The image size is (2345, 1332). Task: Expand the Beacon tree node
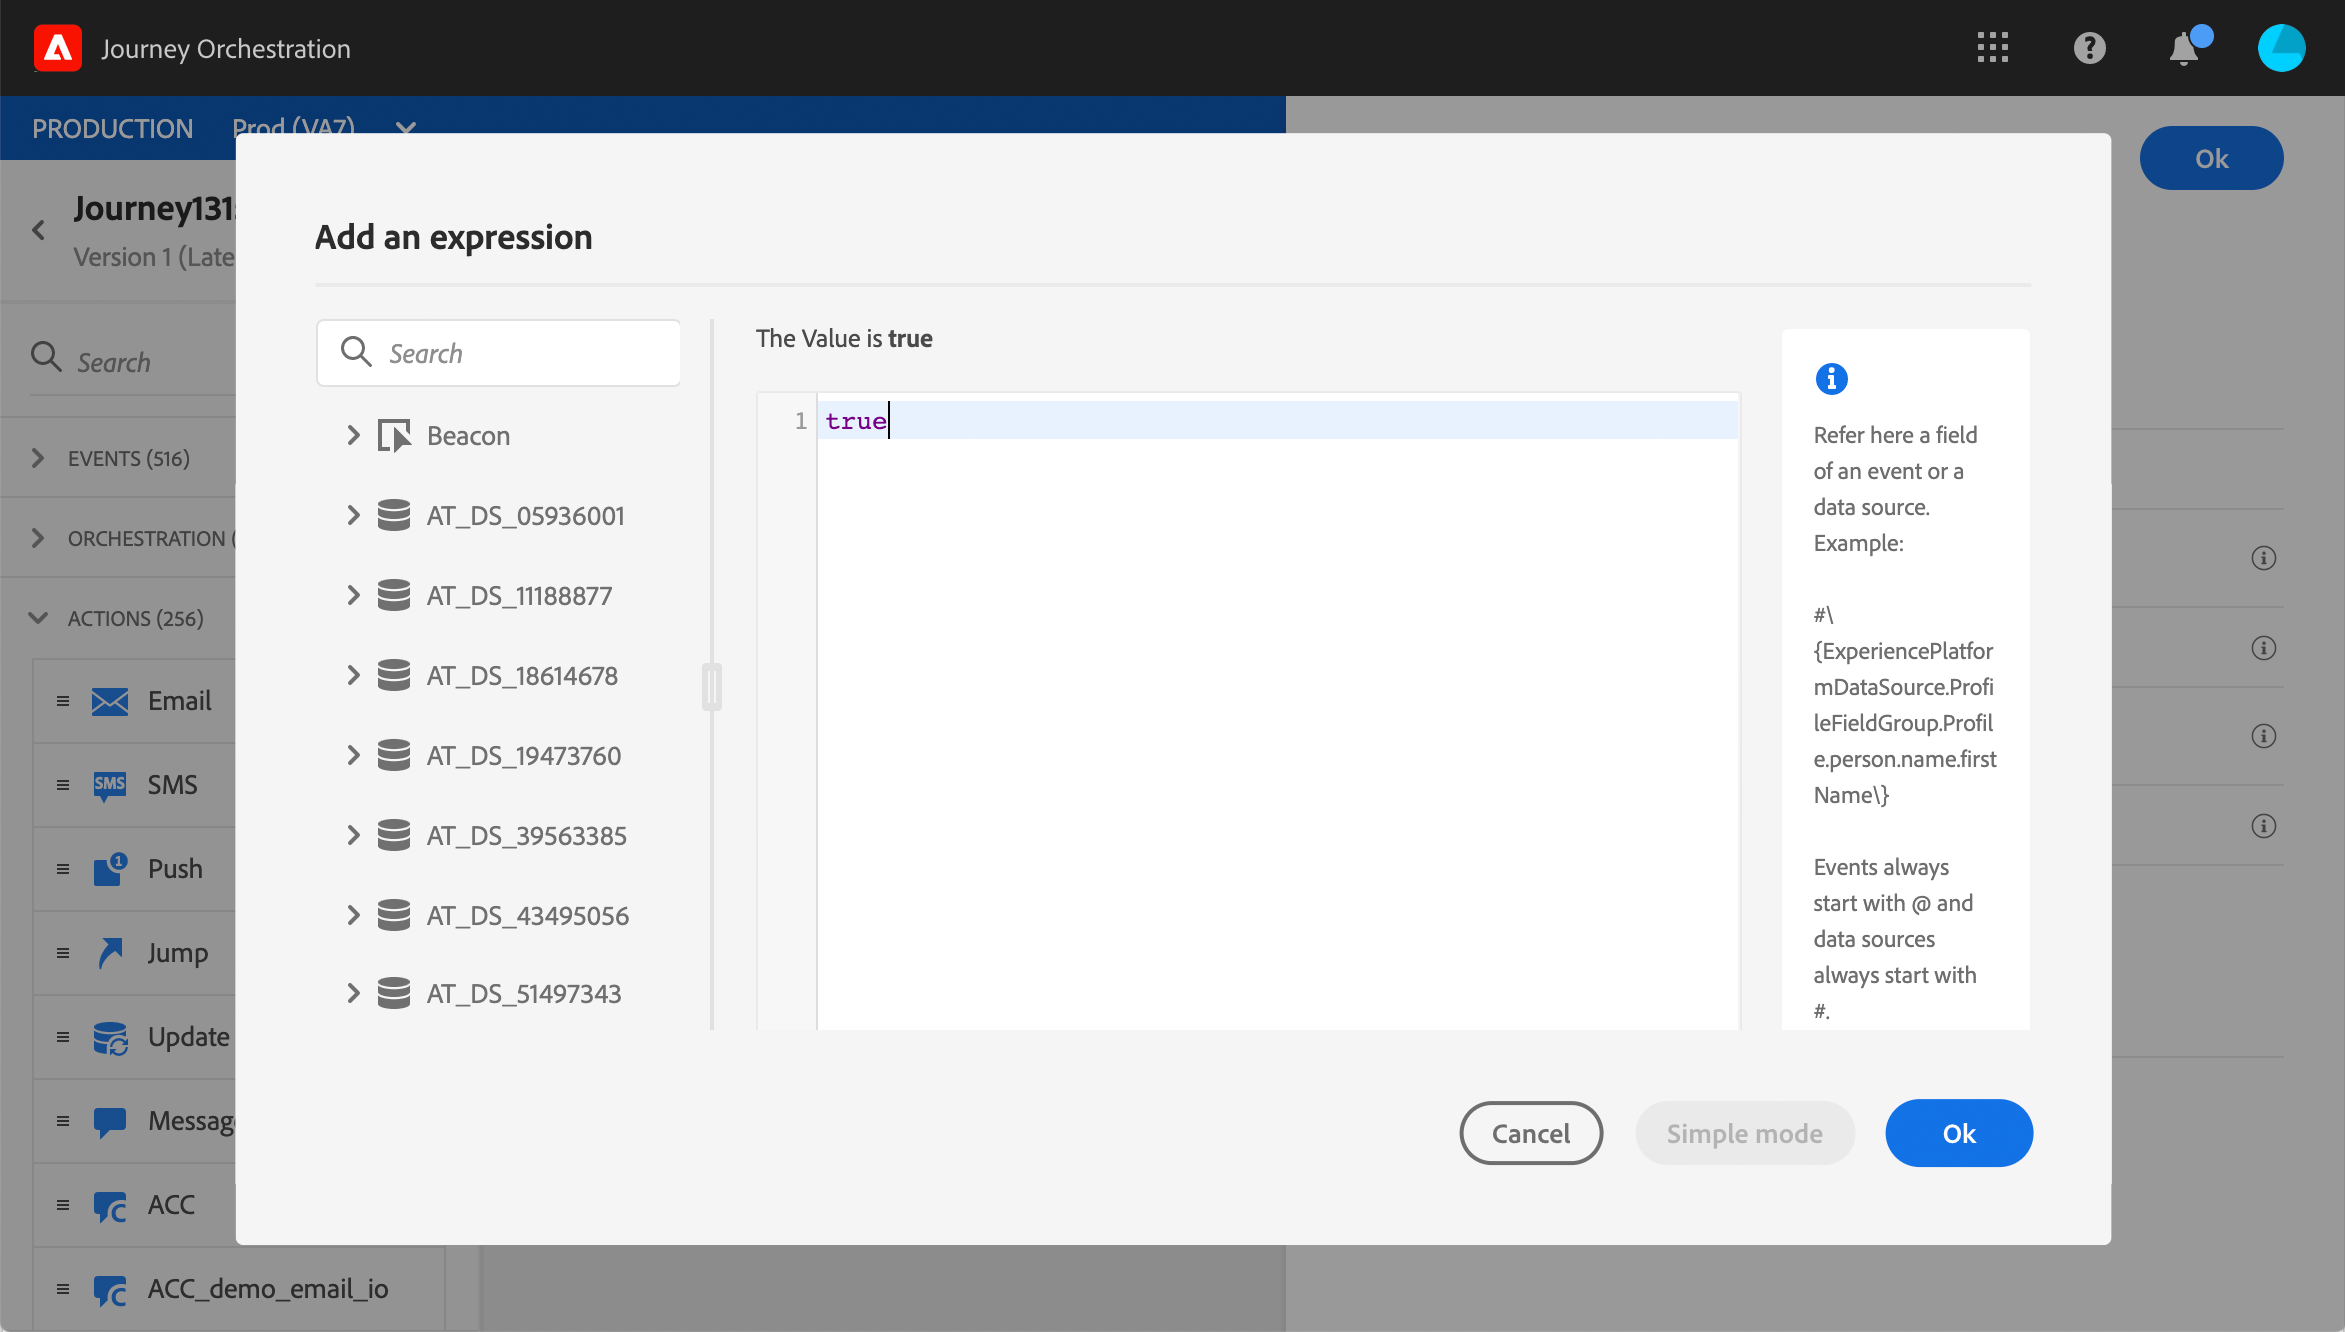tap(353, 436)
